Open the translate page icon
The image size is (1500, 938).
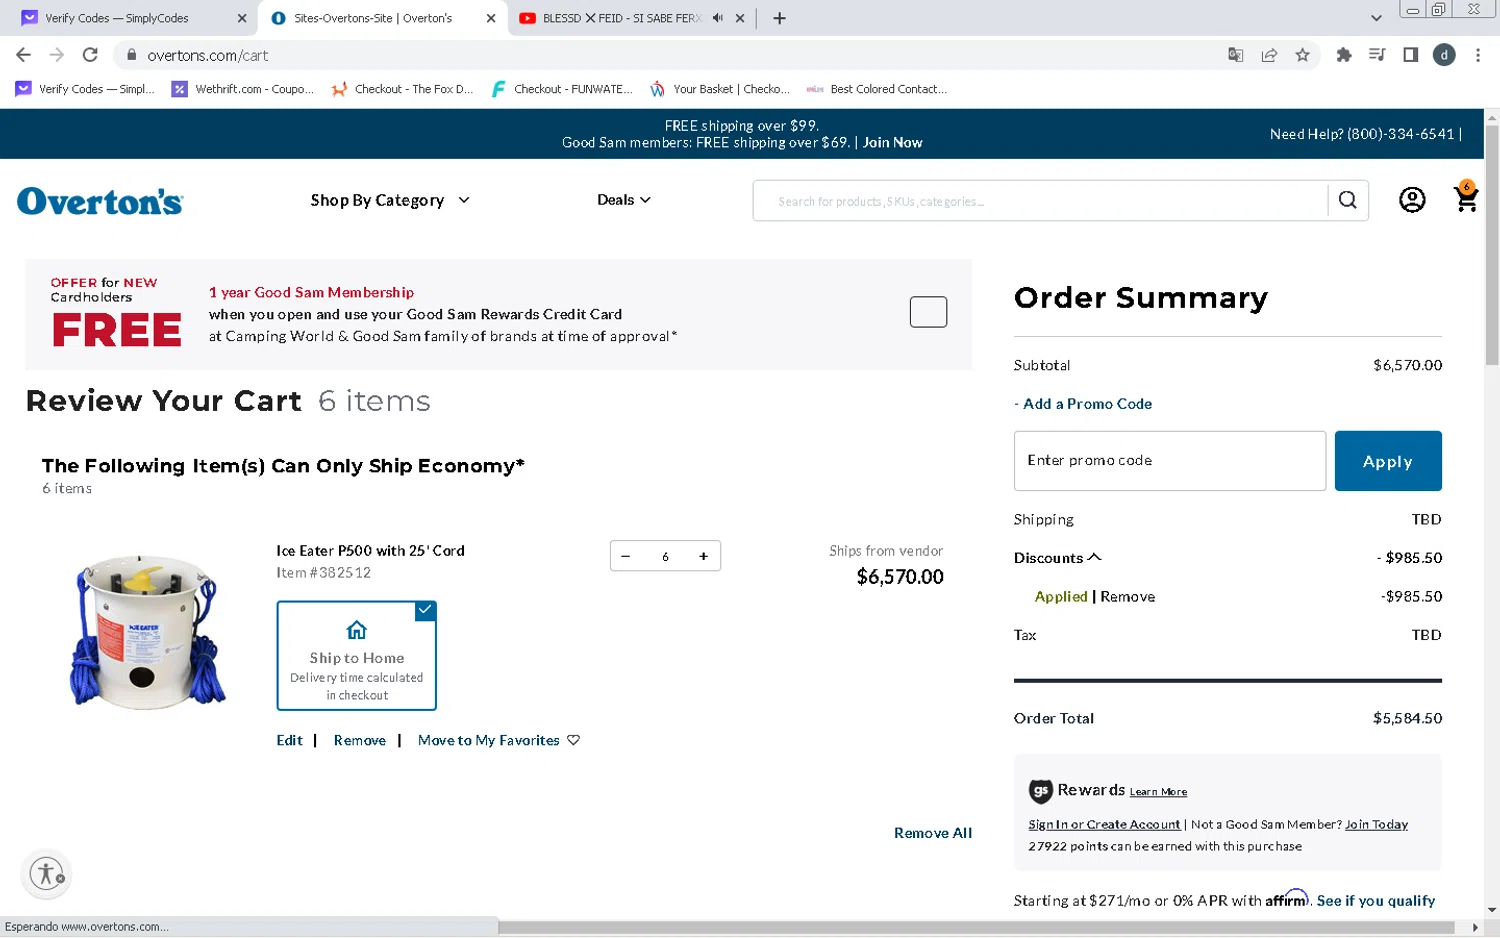pyautogui.click(x=1236, y=55)
